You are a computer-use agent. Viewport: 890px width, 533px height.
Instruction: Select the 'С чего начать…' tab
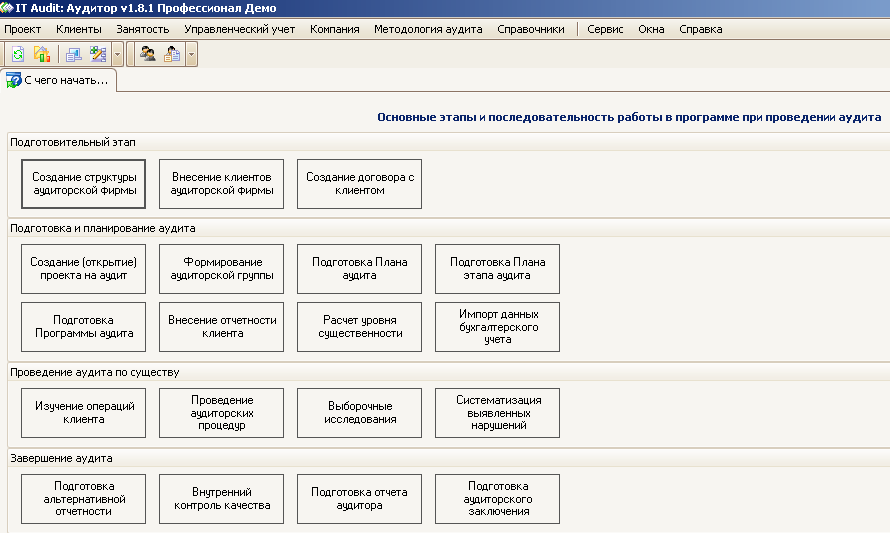pyautogui.click(x=58, y=81)
